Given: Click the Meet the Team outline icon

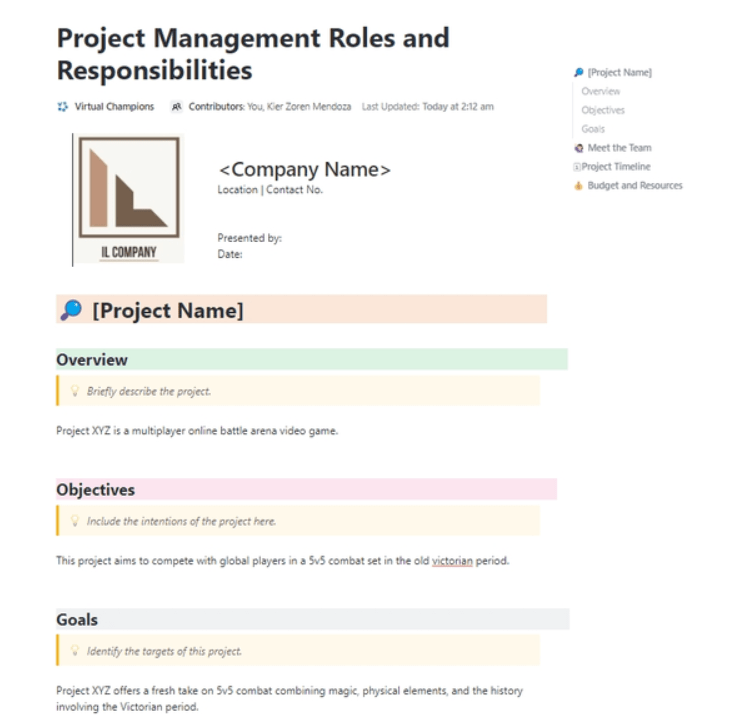Looking at the screenshot, I should pos(579,148).
